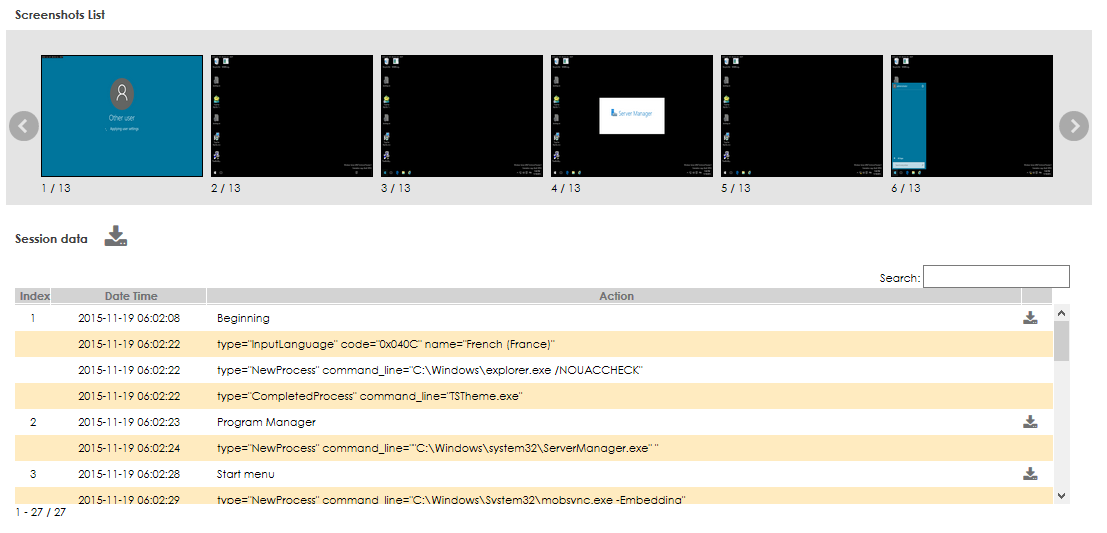View Server Manager screenshot 4 / 13
Image resolution: width=1107 pixels, height=533 pixels.
coord(632,116)
